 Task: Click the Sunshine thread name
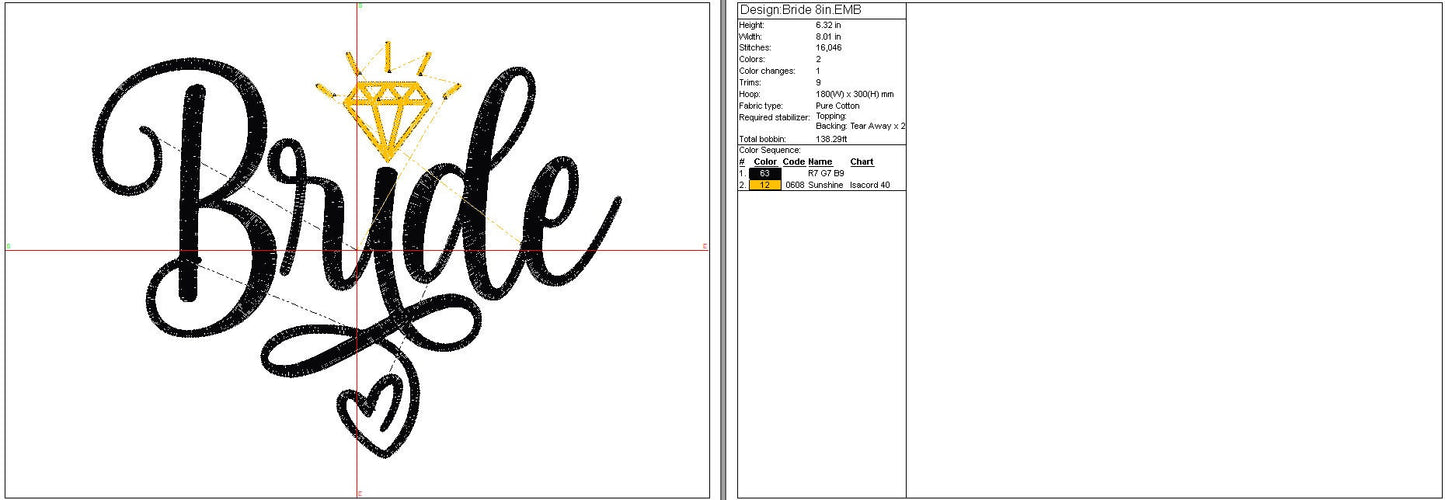point(826,185)
